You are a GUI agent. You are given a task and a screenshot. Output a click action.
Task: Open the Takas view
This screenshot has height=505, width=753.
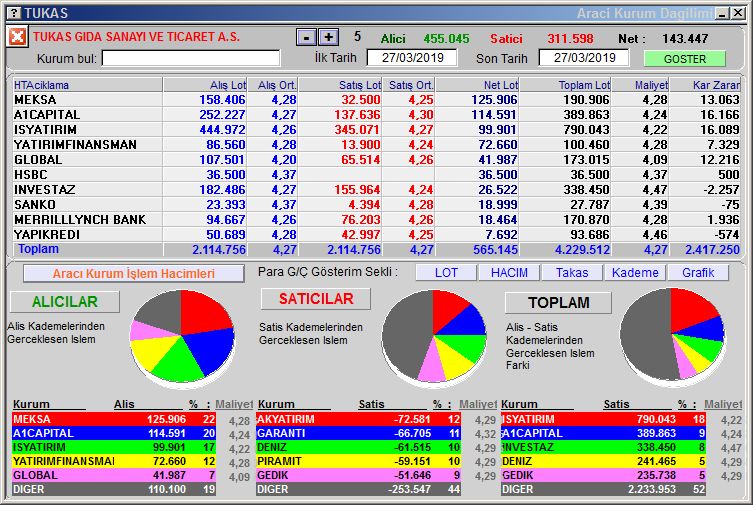point(572,273)
